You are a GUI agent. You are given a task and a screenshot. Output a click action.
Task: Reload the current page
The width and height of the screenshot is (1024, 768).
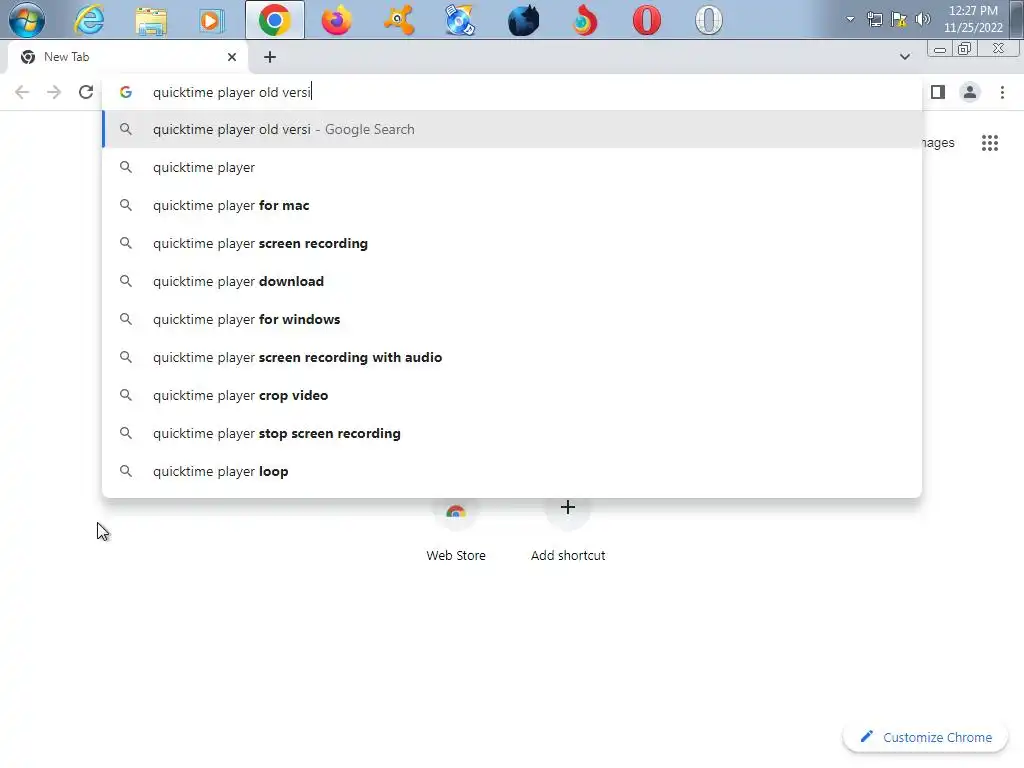(86, 92)
